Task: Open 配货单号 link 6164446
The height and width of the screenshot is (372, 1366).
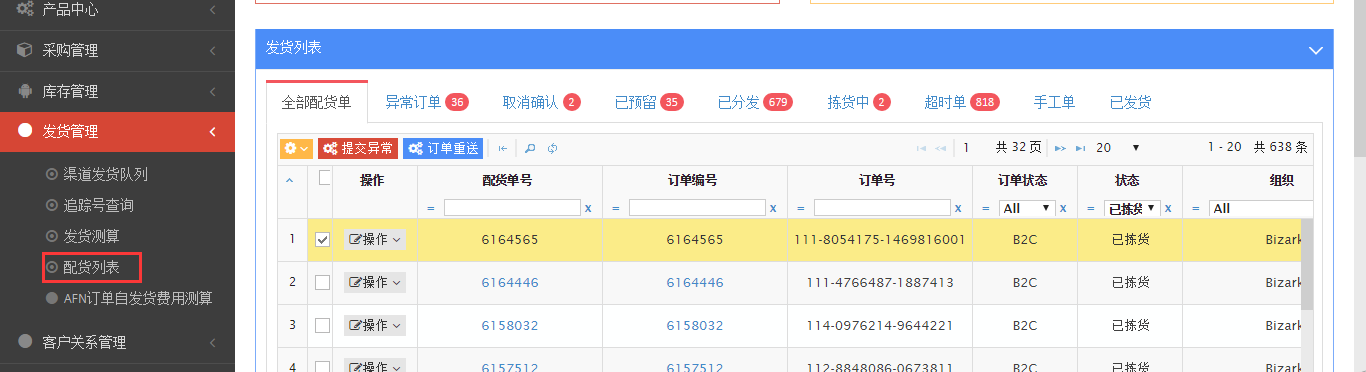Action: pos(510,283)
